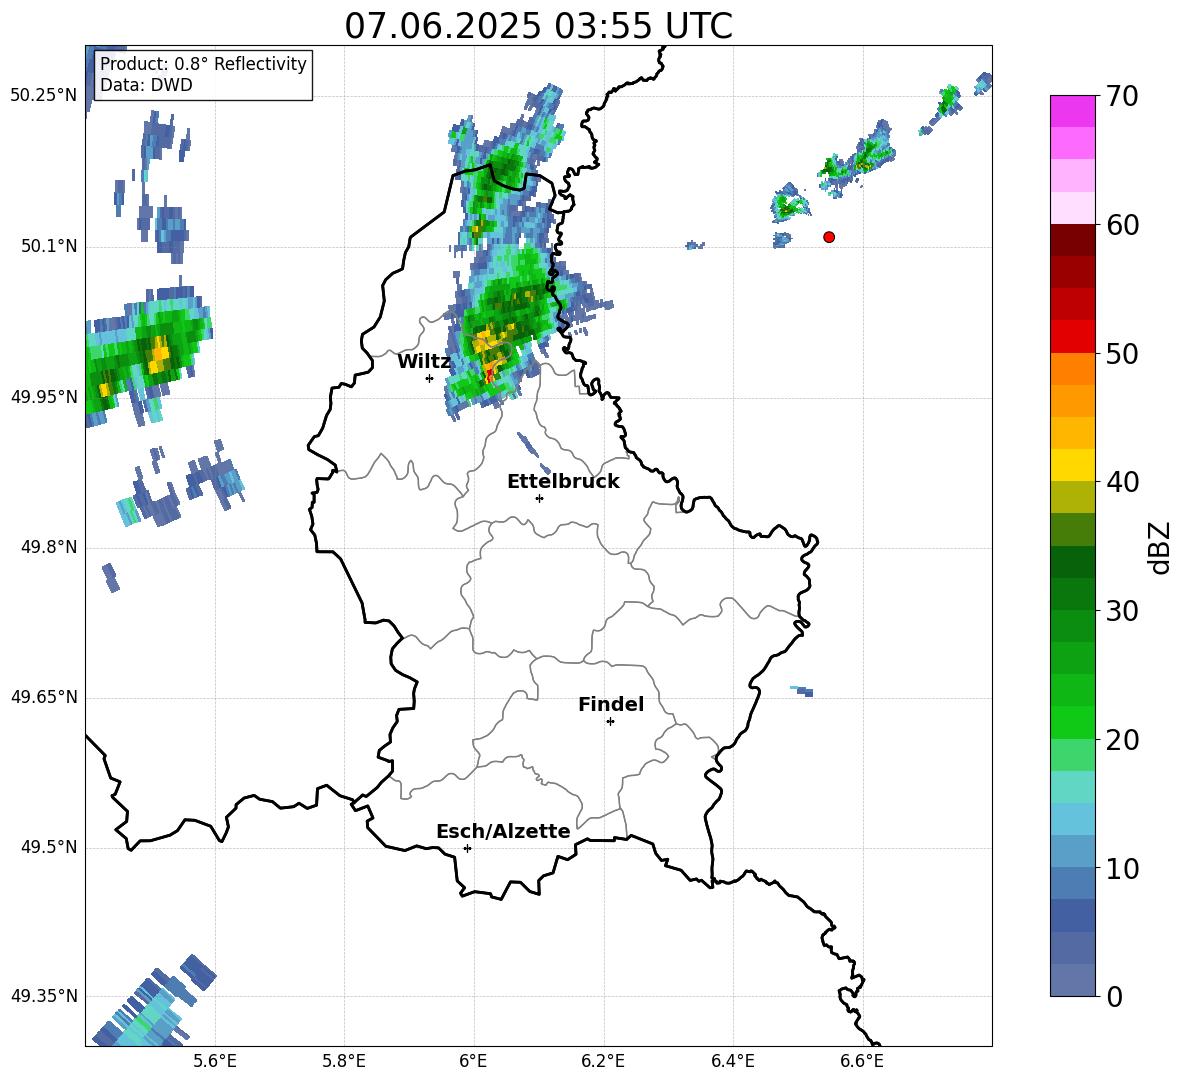Image resolution: width=1184 pixels, height=1081 pixels.
Task: Click the 50 tick label on colorbar
Action: click(1121, 353)
